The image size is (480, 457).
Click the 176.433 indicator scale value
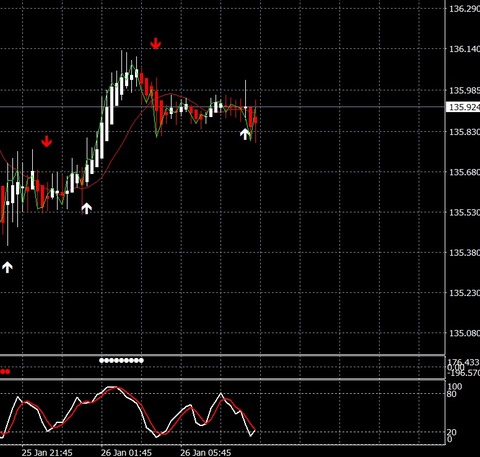coord(463,362)
